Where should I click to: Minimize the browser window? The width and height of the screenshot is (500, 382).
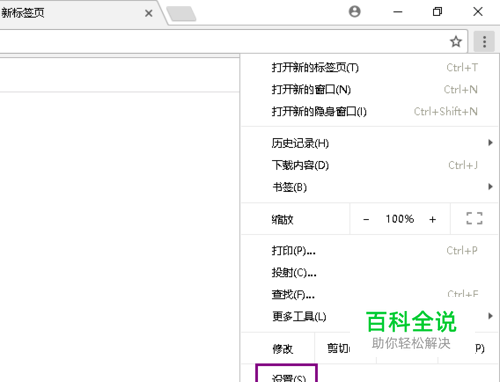[398, 12]
